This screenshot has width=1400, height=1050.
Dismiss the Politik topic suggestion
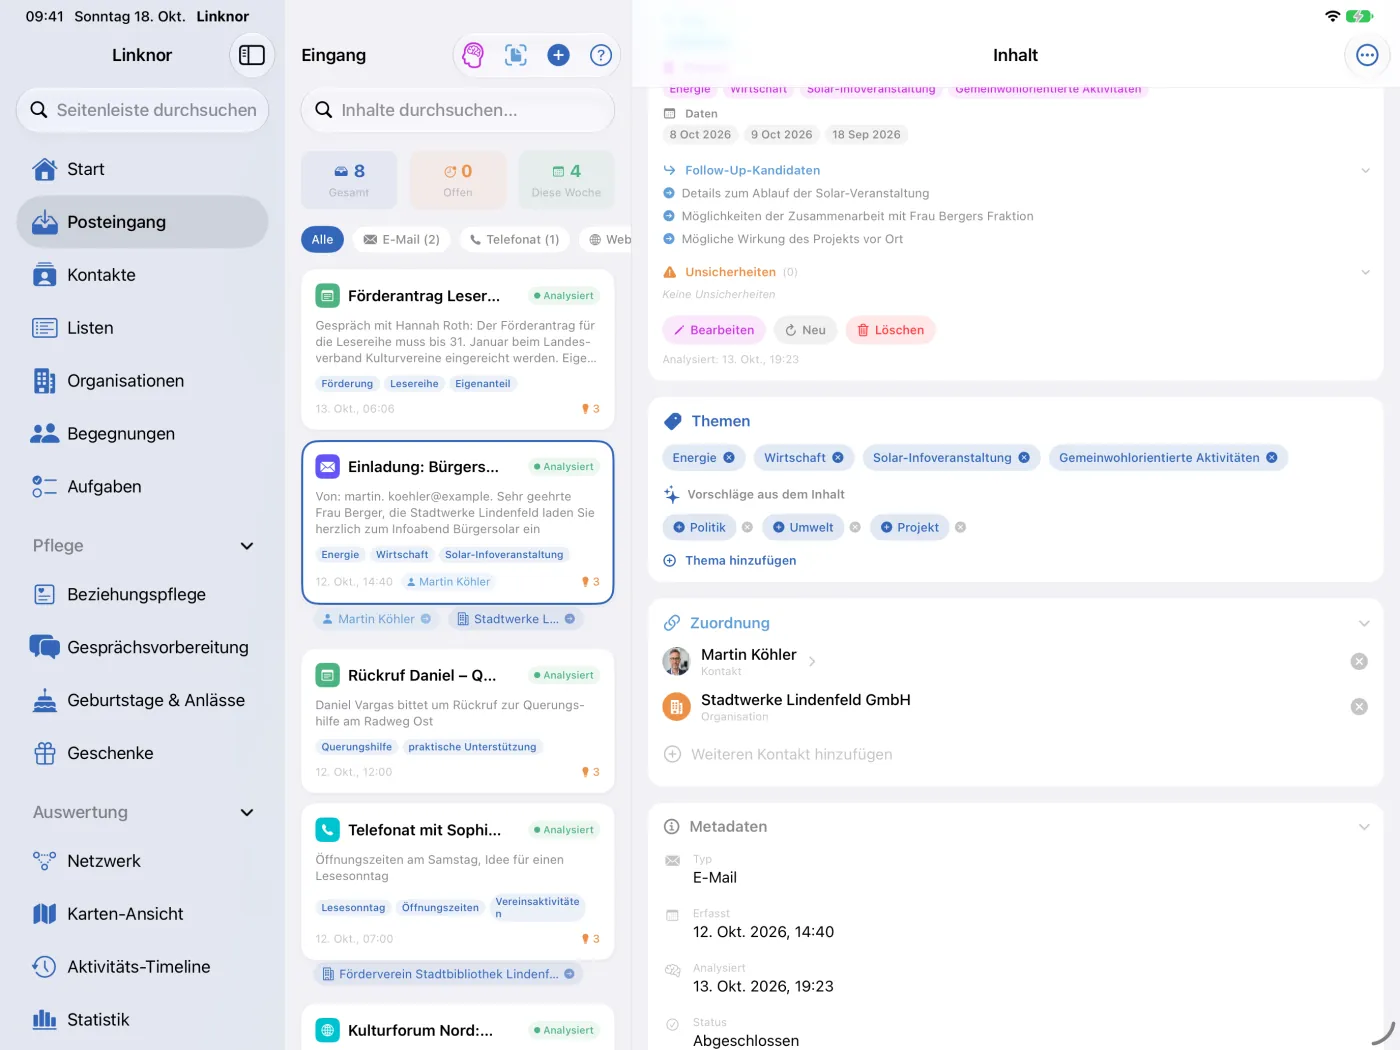click(747, 527)
